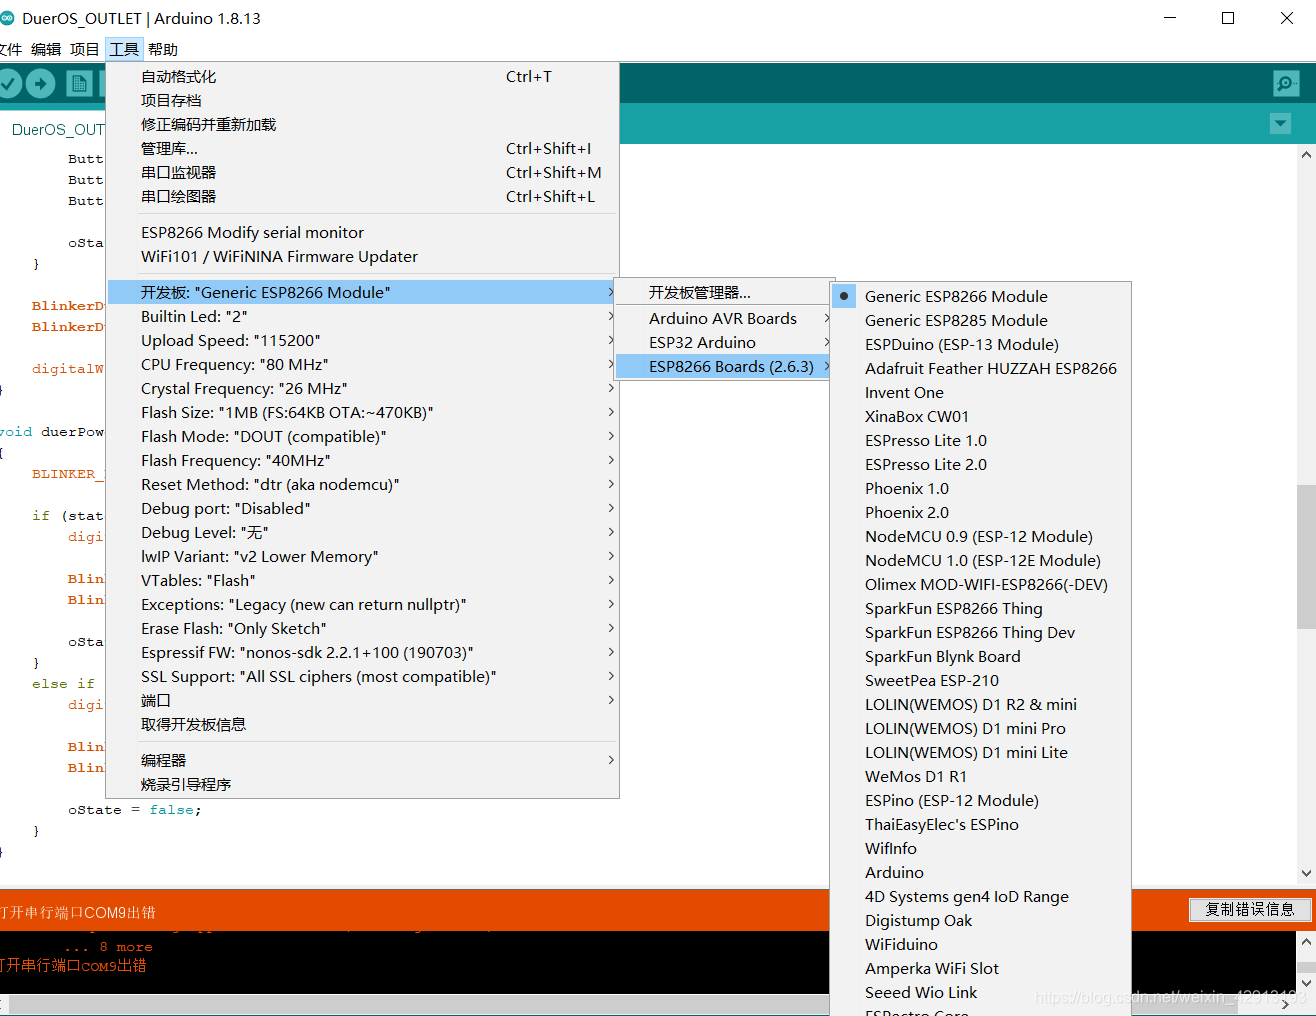Open the tab options dropdown arrow
The height and width of the screenshot is (1016, 1316).
coord(1280,123)
